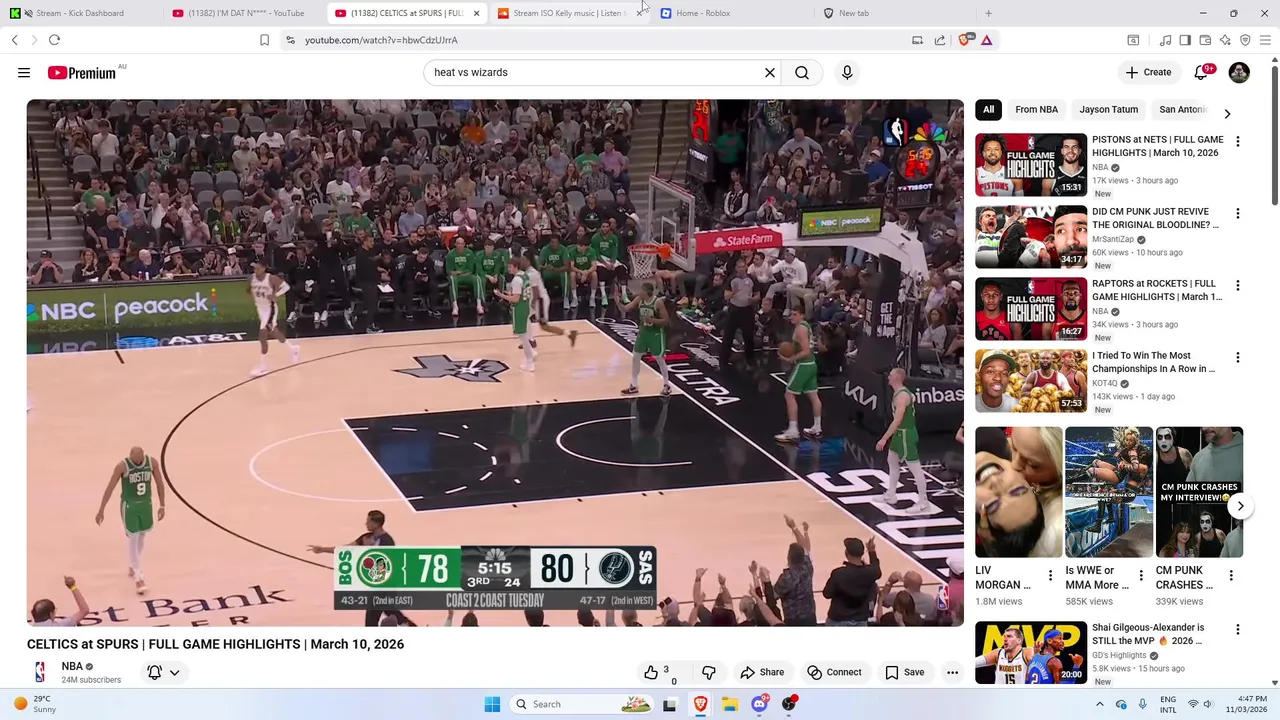The height and width of the screenshot is (720, 1280).
Task: Play the Pistons at Nets highlights thumbnail
Action: pyautogui.click(x=1031, y=164)
